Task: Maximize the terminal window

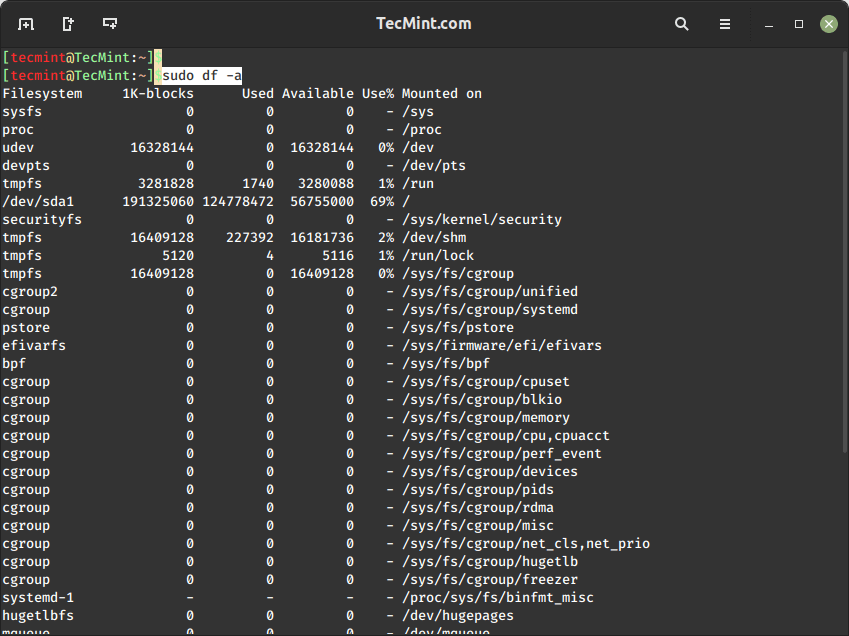Action: click(x=797, y=23)
